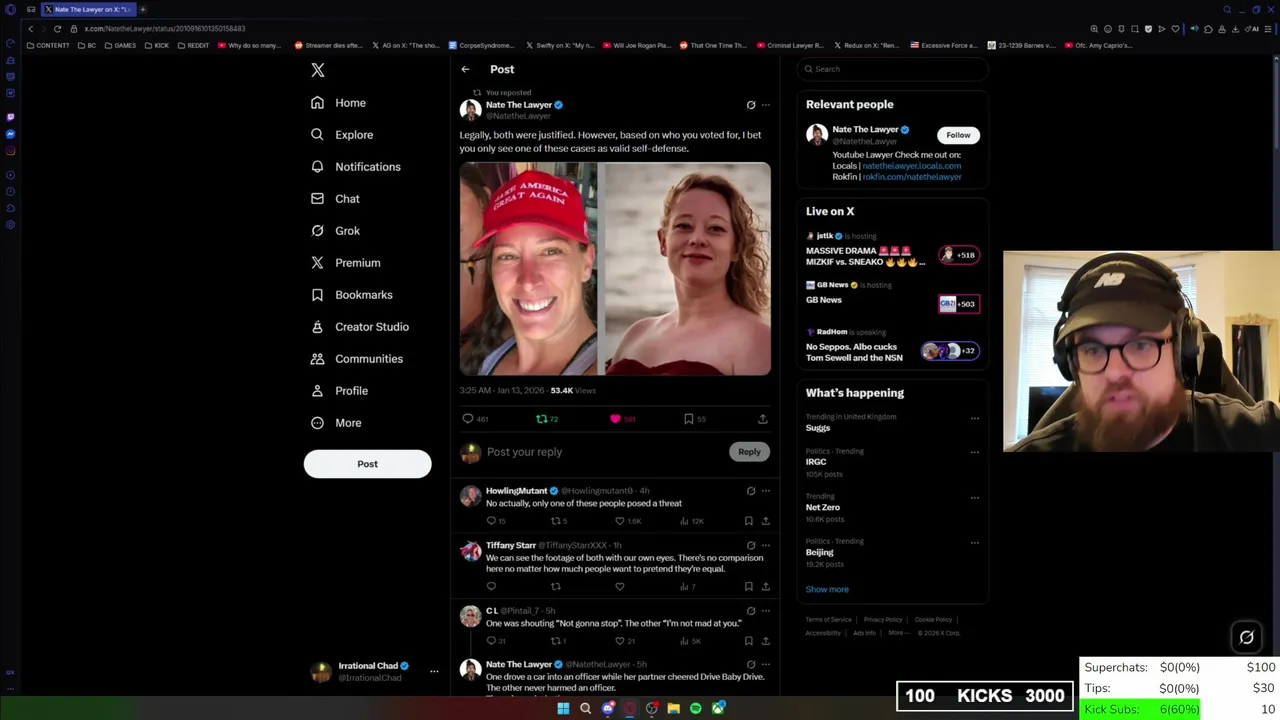Open Grok from the sidebar
Screen dimensions: 1280x720
click(335, 231)
